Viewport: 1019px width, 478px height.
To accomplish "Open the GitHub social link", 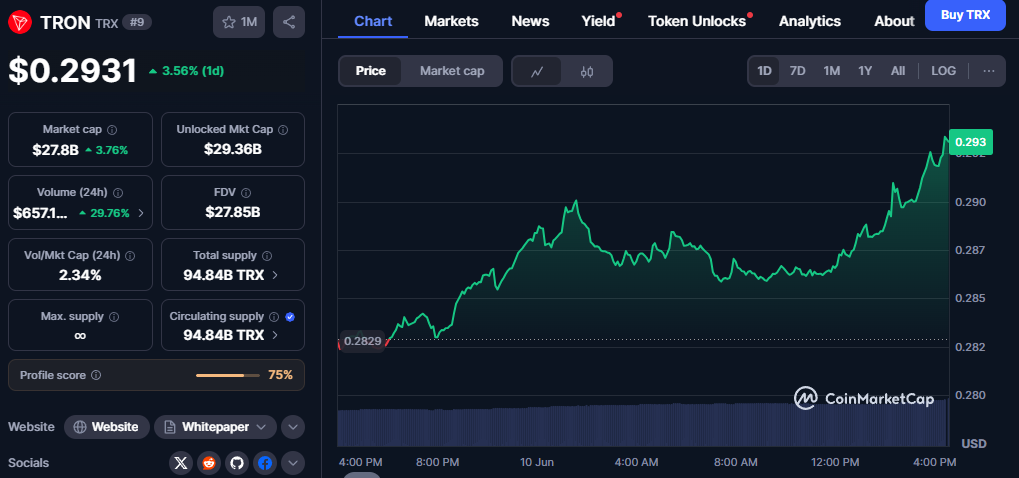I will point(237,463).
